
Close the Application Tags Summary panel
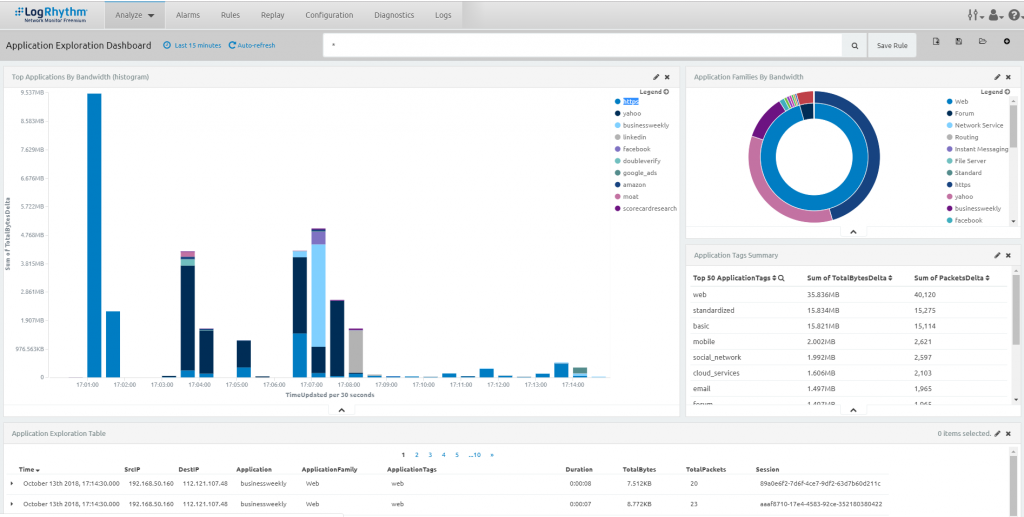point(1008,255)
